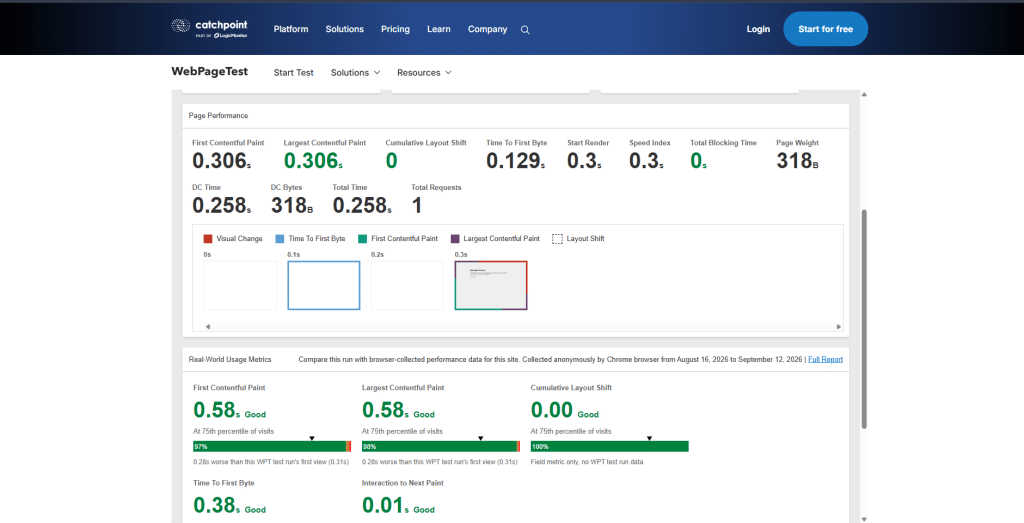Click the purple Largest Contentful Paint legend swatch
Image resolution: width=1024 pixels, height=523 pixels.
click(455, 239)
